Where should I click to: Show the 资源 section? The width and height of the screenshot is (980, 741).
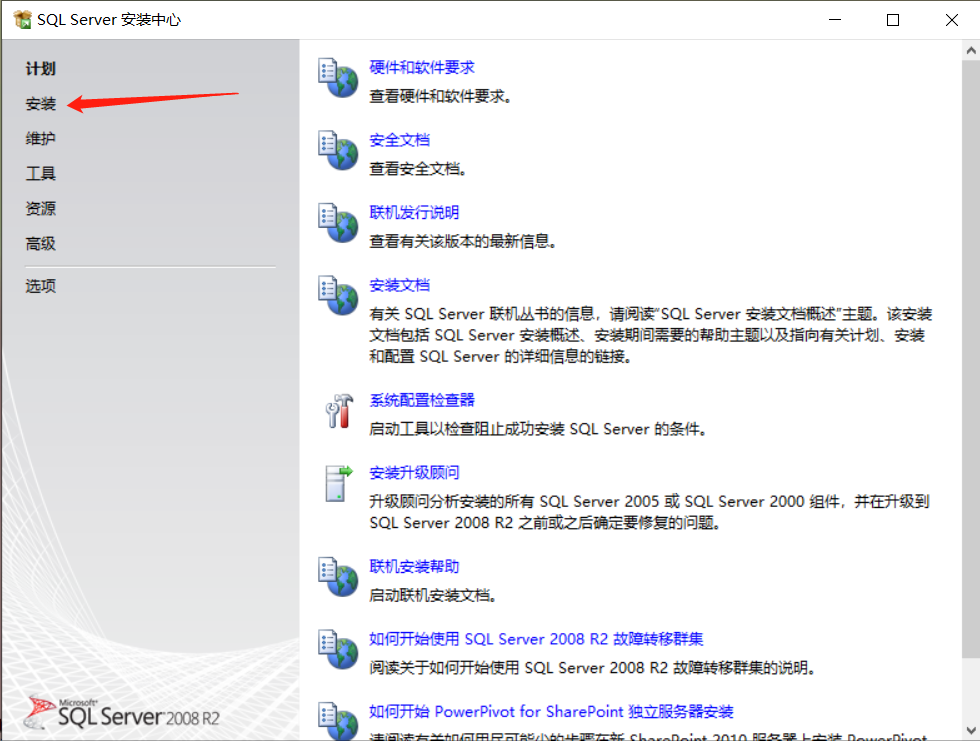[x=41, y=209]
